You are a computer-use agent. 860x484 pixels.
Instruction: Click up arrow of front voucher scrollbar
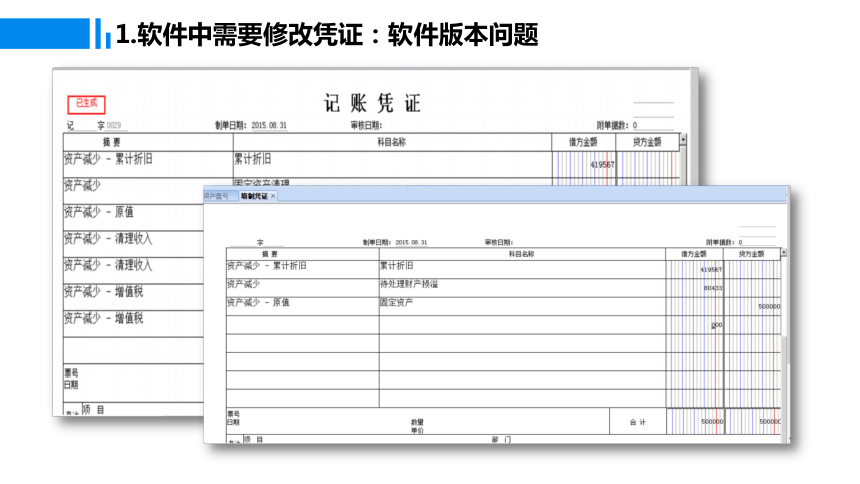coord(784,253)
